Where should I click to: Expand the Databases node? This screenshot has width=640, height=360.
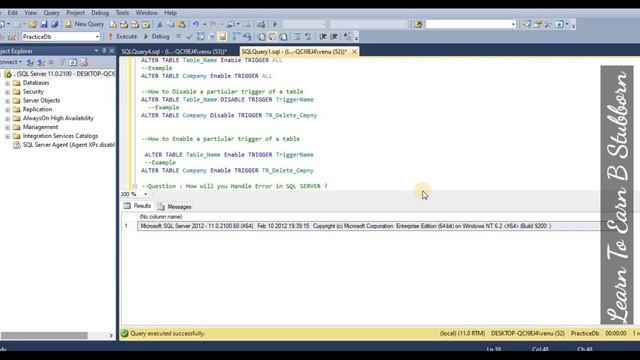coord(7,83)
